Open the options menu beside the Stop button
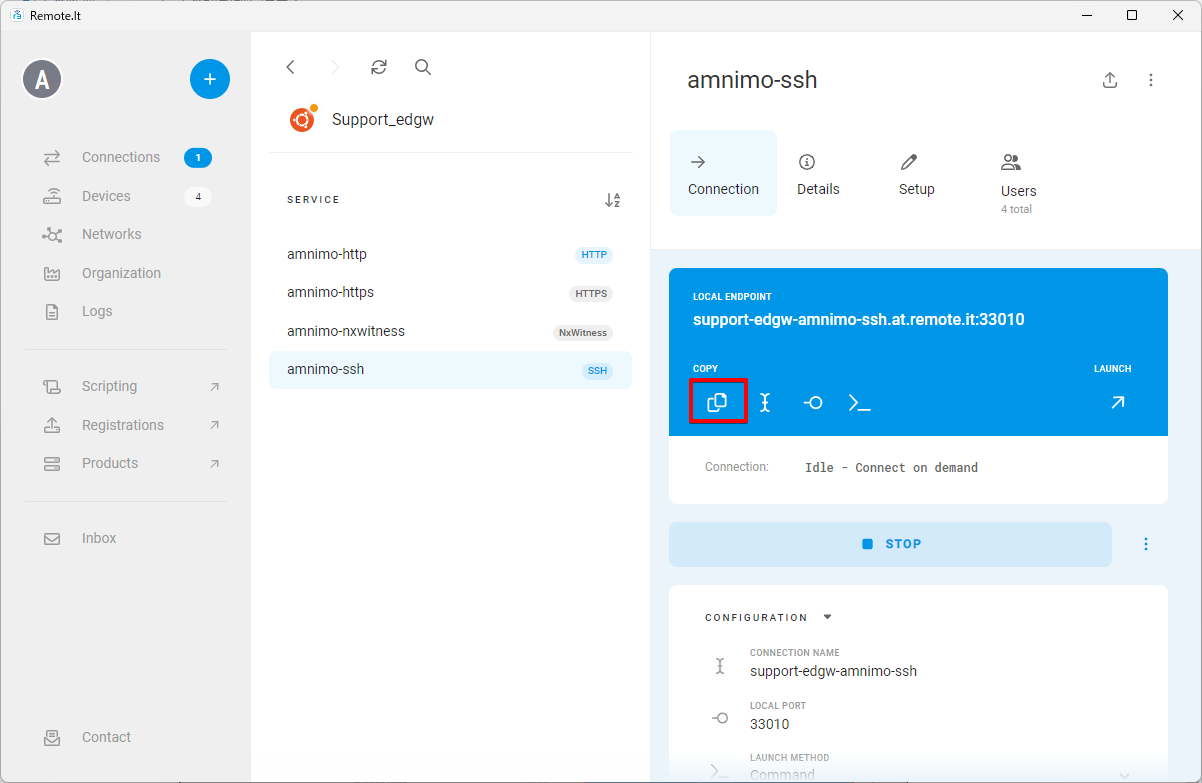 [x=1146, y=543]
